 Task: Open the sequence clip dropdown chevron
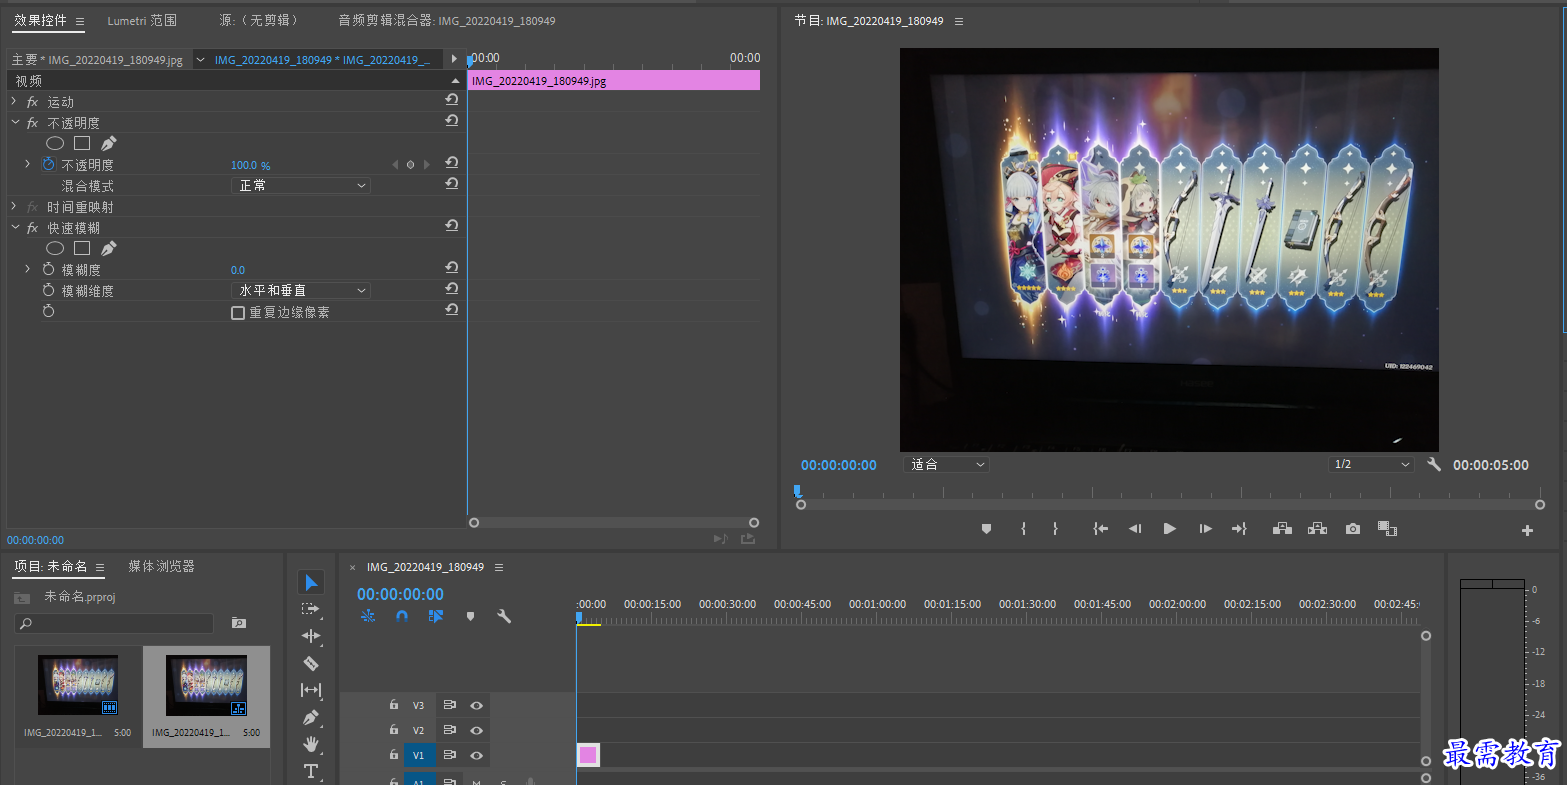point(200,60)
